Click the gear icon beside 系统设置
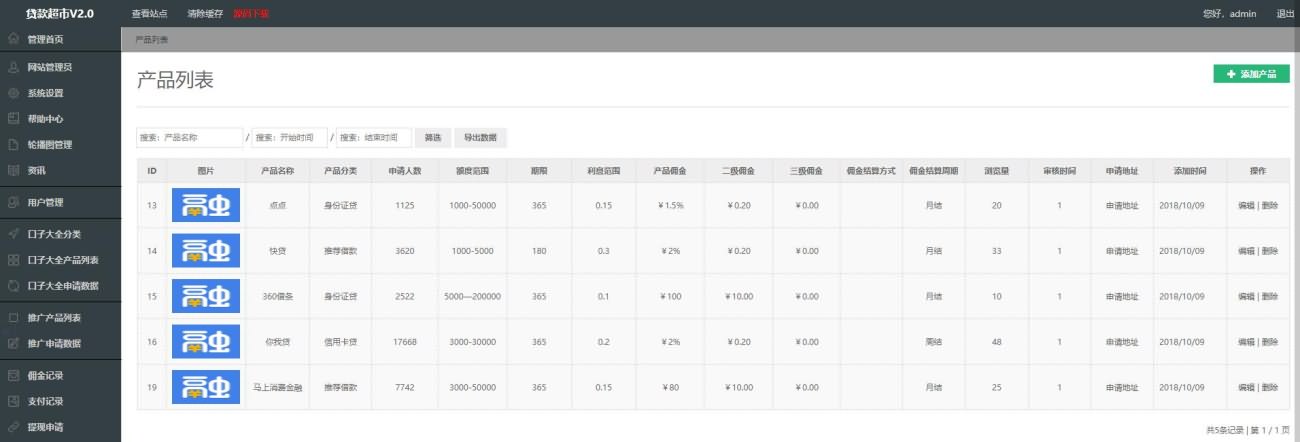Viewport: 1300px width, 442px height. 13,93
